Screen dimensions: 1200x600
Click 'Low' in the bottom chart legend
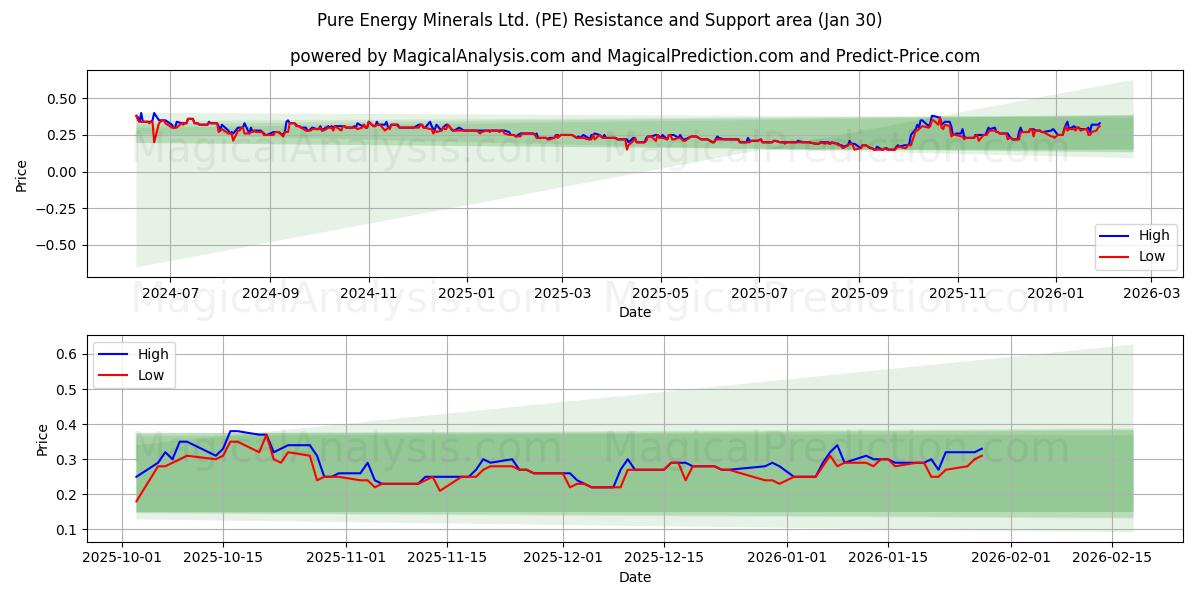[x=152, y=375]
